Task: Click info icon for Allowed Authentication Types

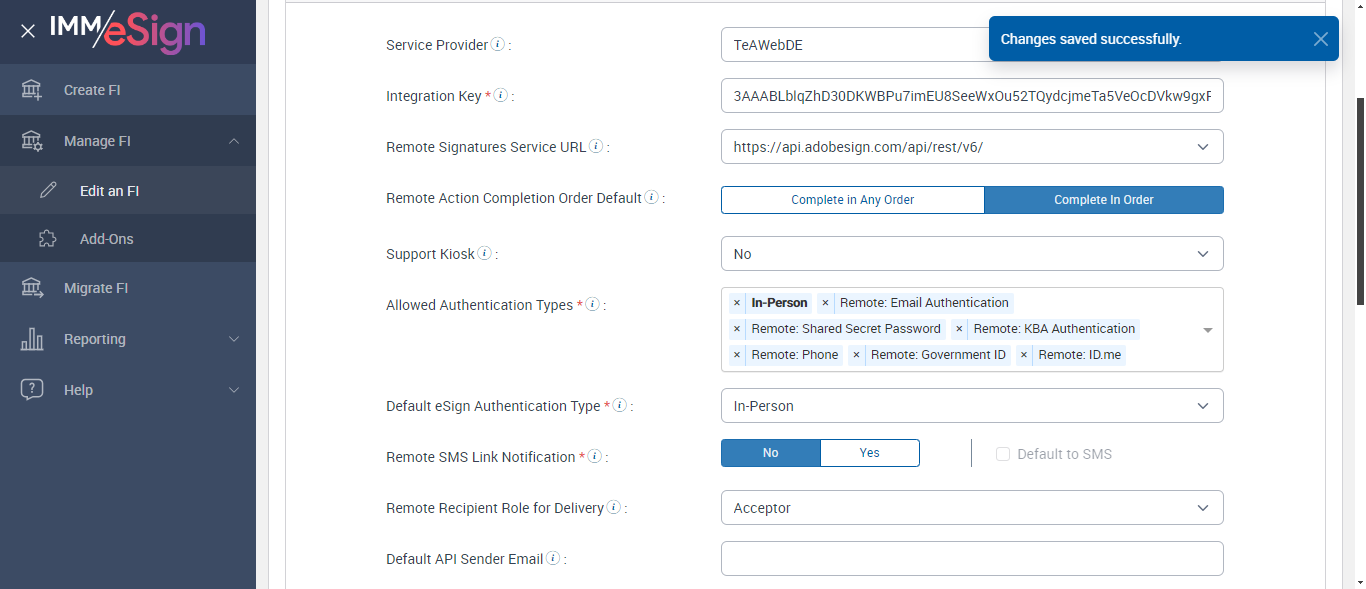Action: click(x=592, y=305)
